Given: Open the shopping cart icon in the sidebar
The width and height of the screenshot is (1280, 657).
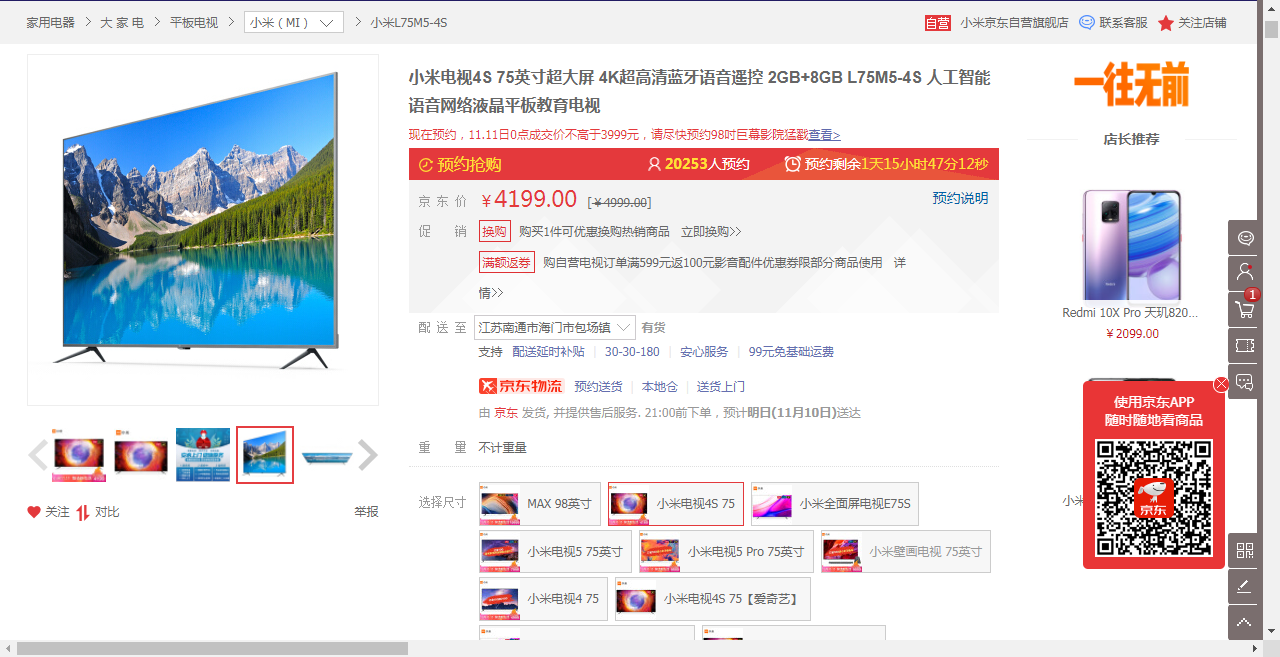Looking at the screenshot, I should pos(1244,309).
